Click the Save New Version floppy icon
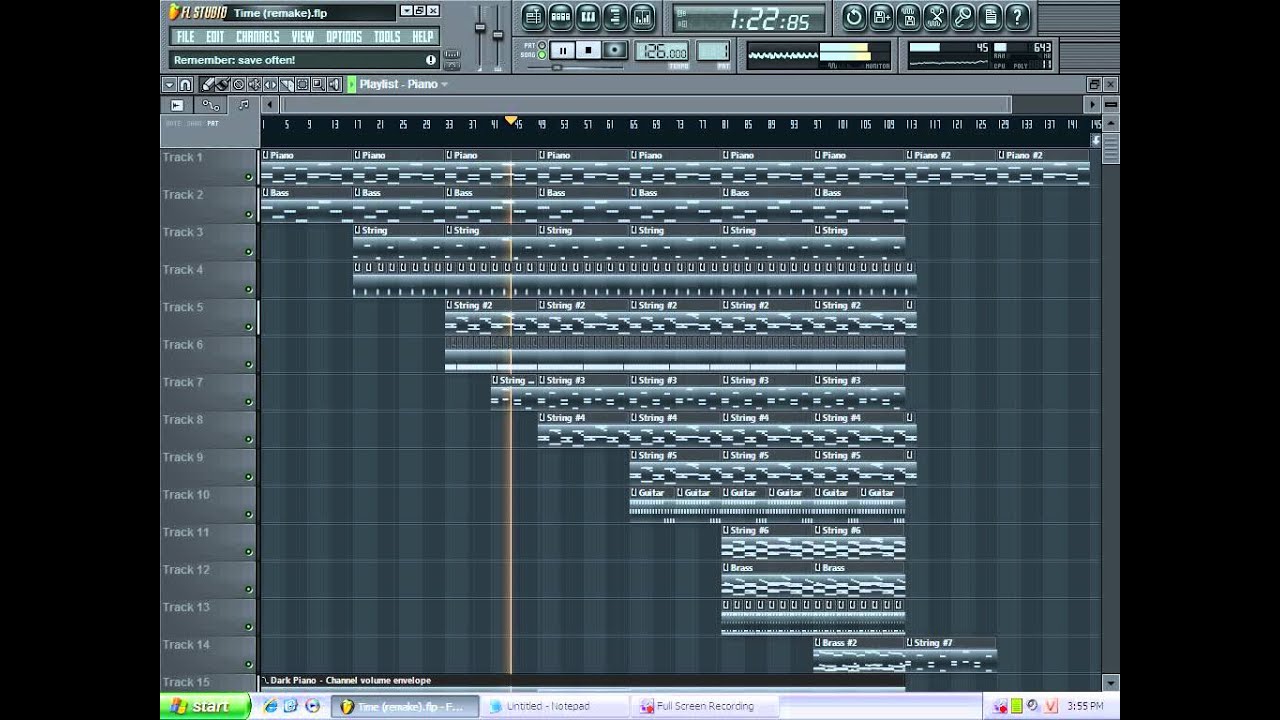This screenshot has height=720, width=1280. [x=881, y=16]
